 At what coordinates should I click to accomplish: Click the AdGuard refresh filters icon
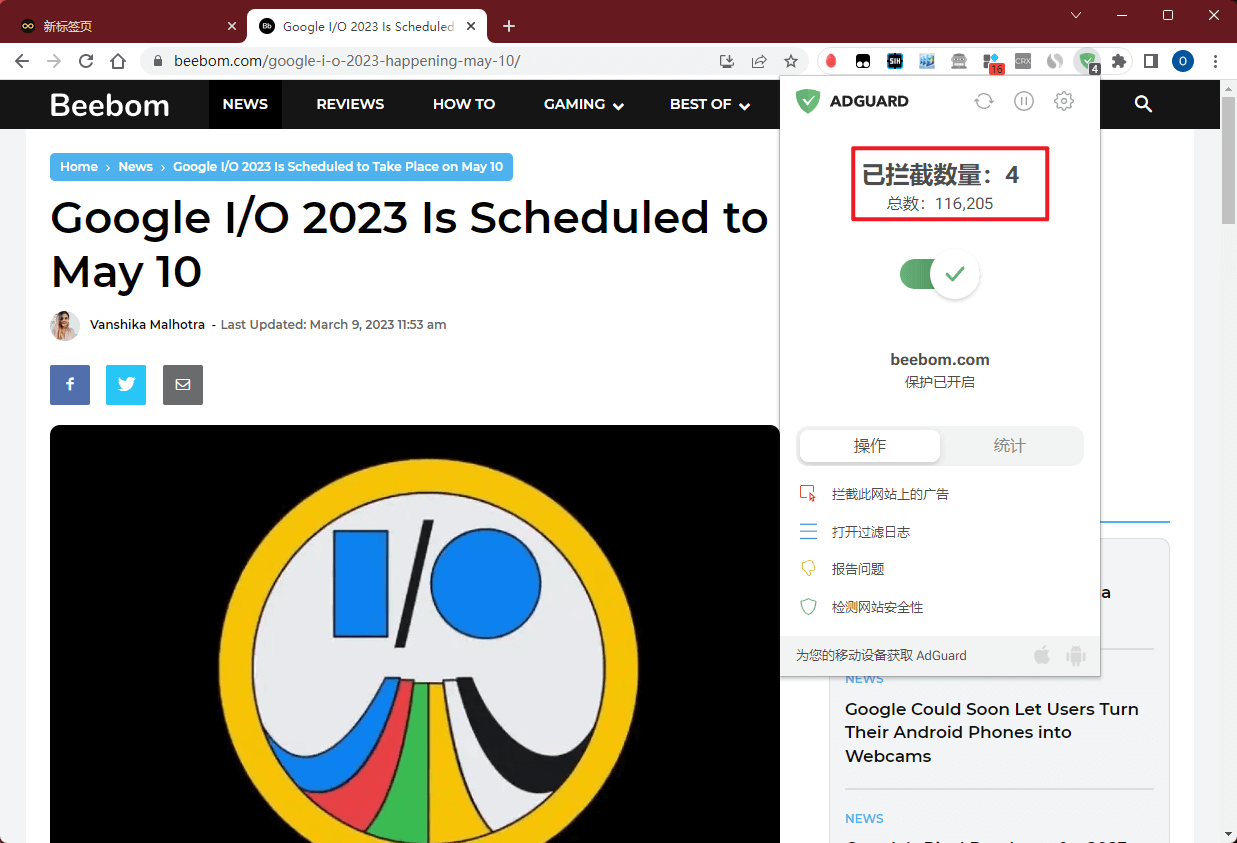point(983,101)
